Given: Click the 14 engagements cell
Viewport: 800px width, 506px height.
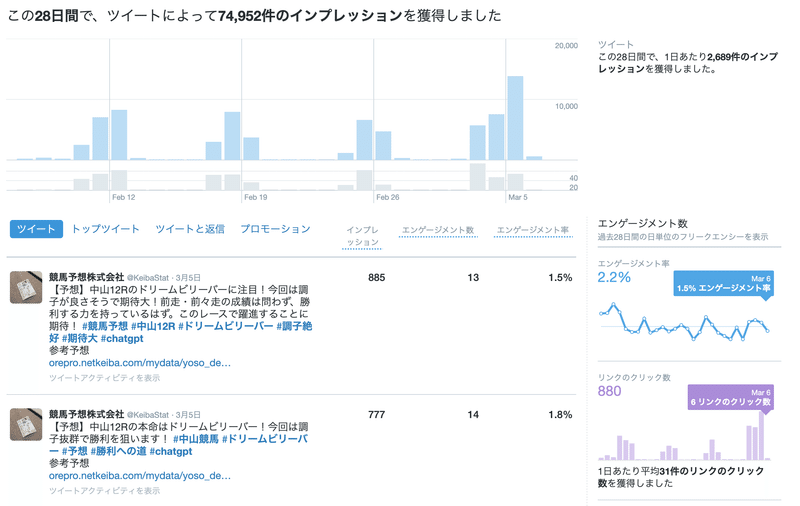Looking at the screenshot, I should [473, 415].
